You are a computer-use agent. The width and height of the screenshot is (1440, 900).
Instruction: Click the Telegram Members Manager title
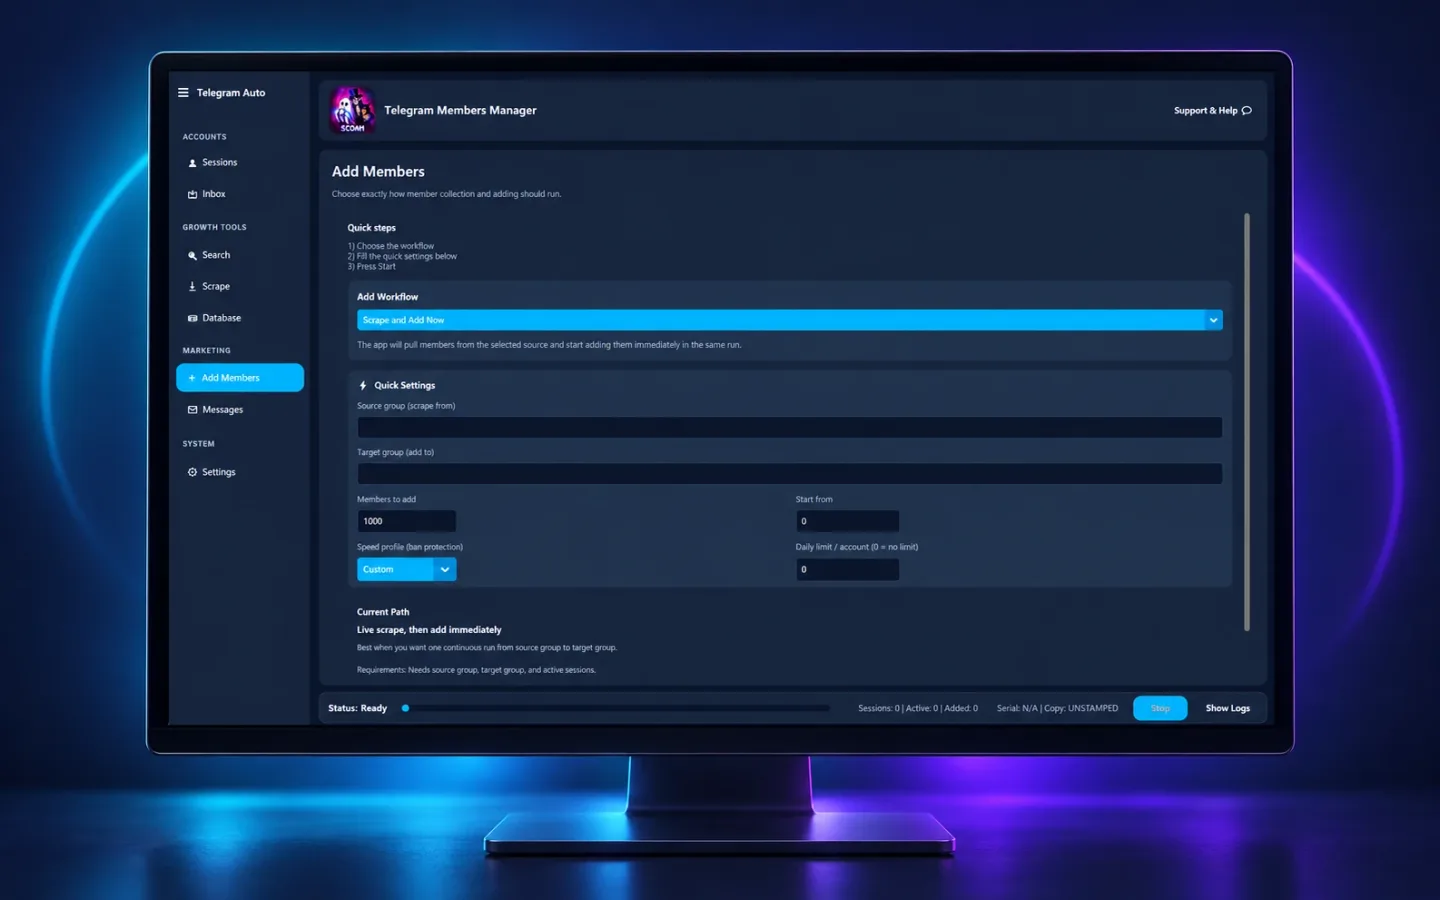tap(460, 110)
